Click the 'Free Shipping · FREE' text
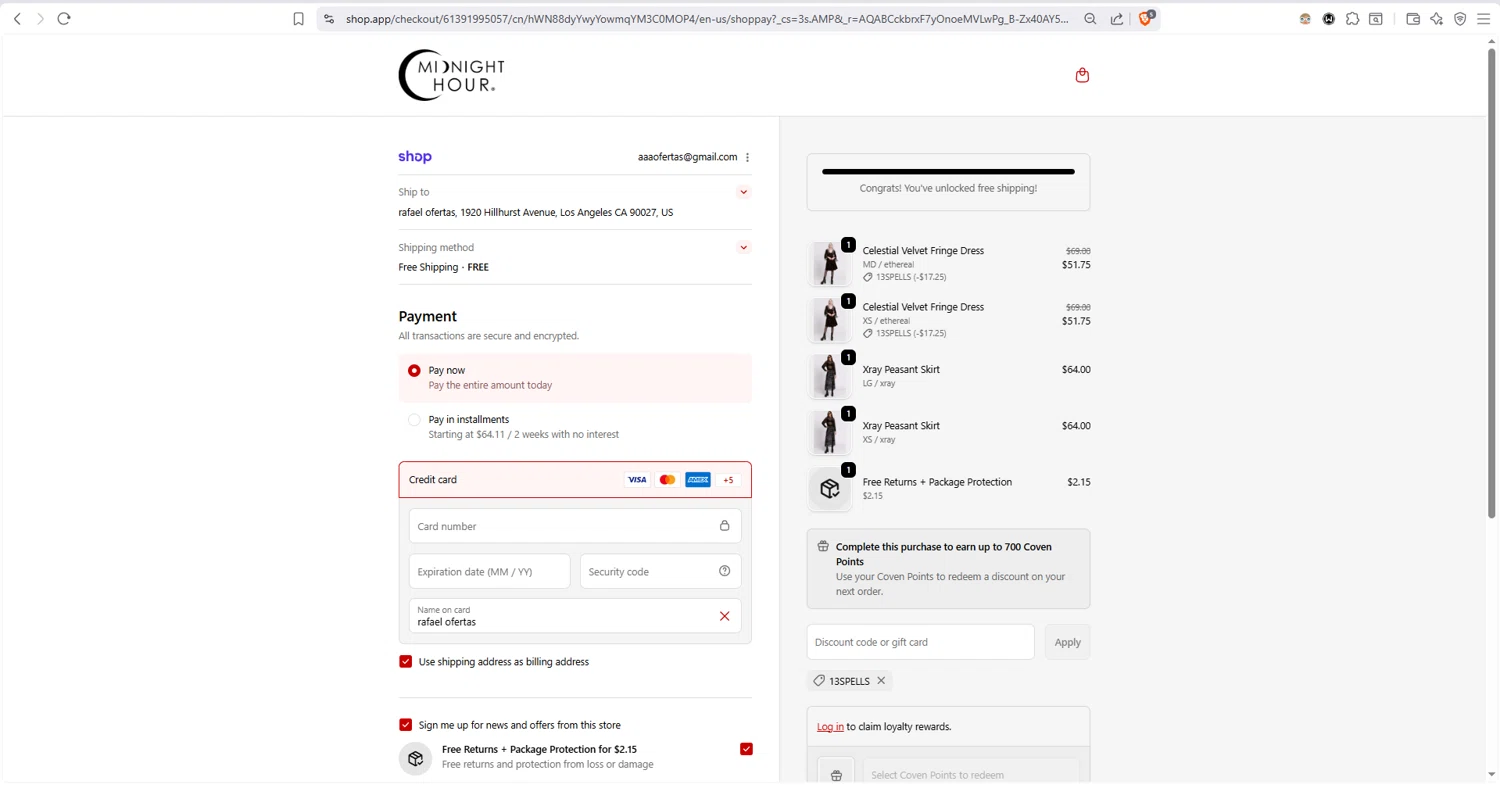This screenshot has width=1500, height=785. pos(443,267)
